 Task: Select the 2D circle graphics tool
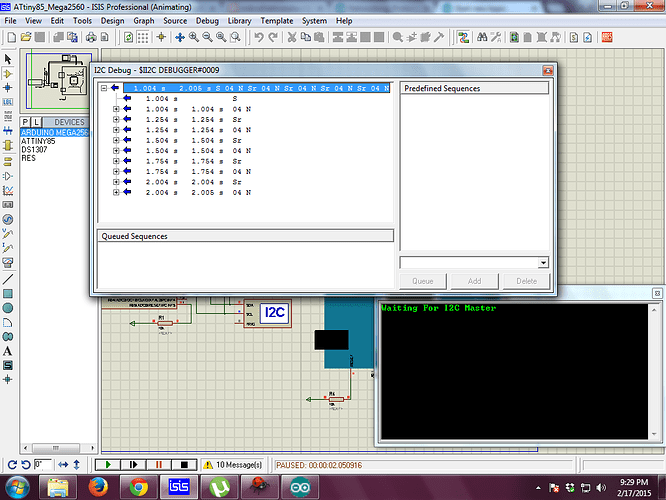pyautogui.click(x=8, y=308)
